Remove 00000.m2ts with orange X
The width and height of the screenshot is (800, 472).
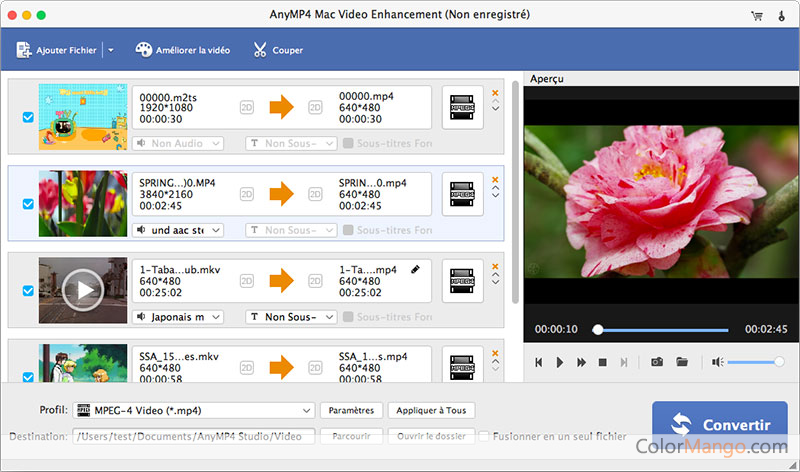coord(495,93)
